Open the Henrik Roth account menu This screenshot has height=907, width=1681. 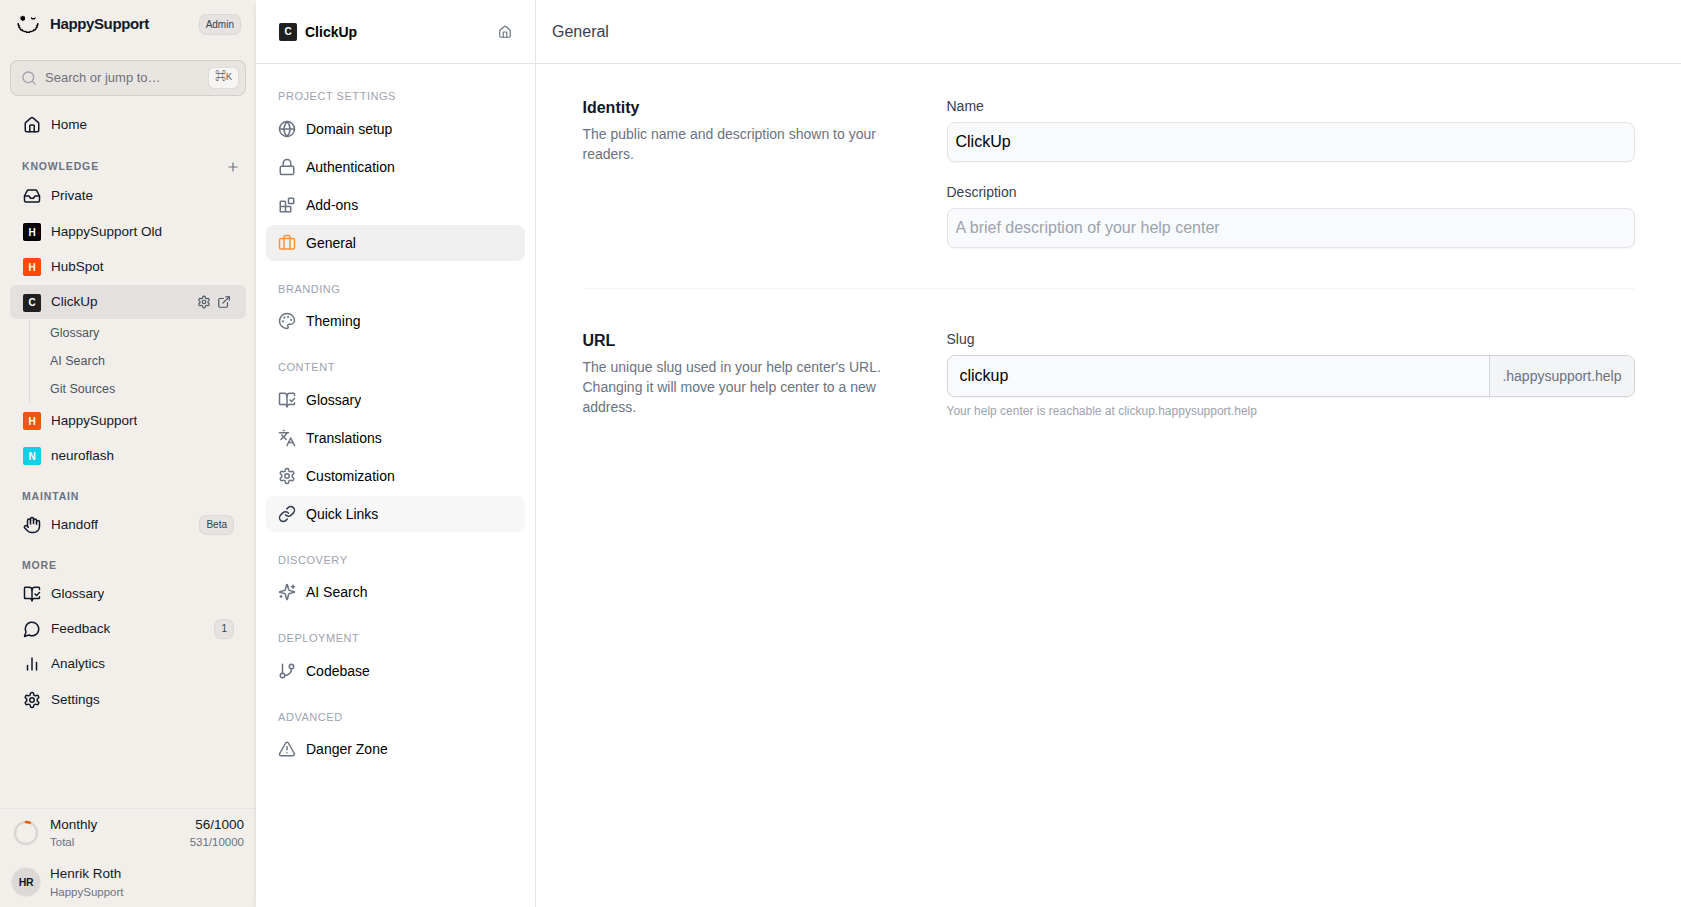point(128,882)
